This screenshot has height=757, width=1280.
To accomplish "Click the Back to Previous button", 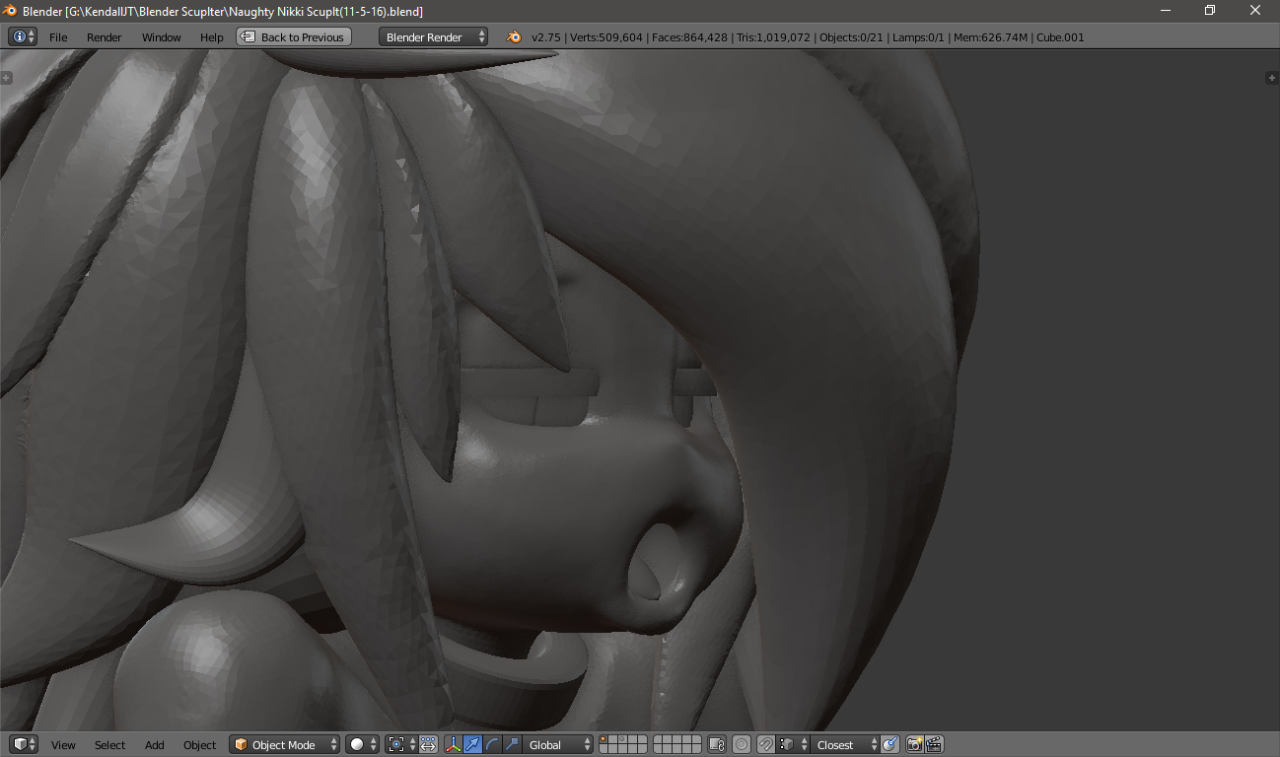I will (x=294, y=37).
